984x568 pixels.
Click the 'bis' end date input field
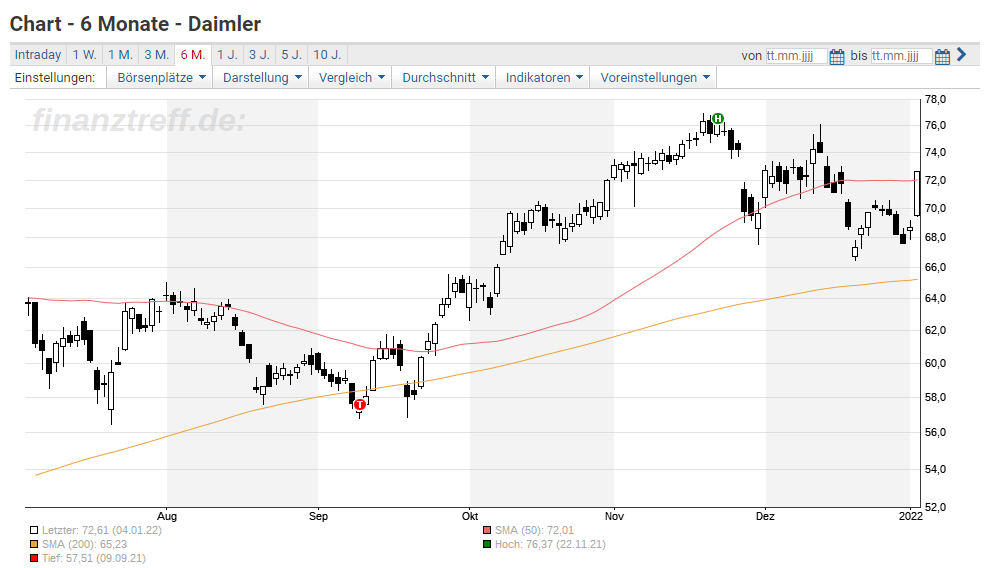click(901, 56)
